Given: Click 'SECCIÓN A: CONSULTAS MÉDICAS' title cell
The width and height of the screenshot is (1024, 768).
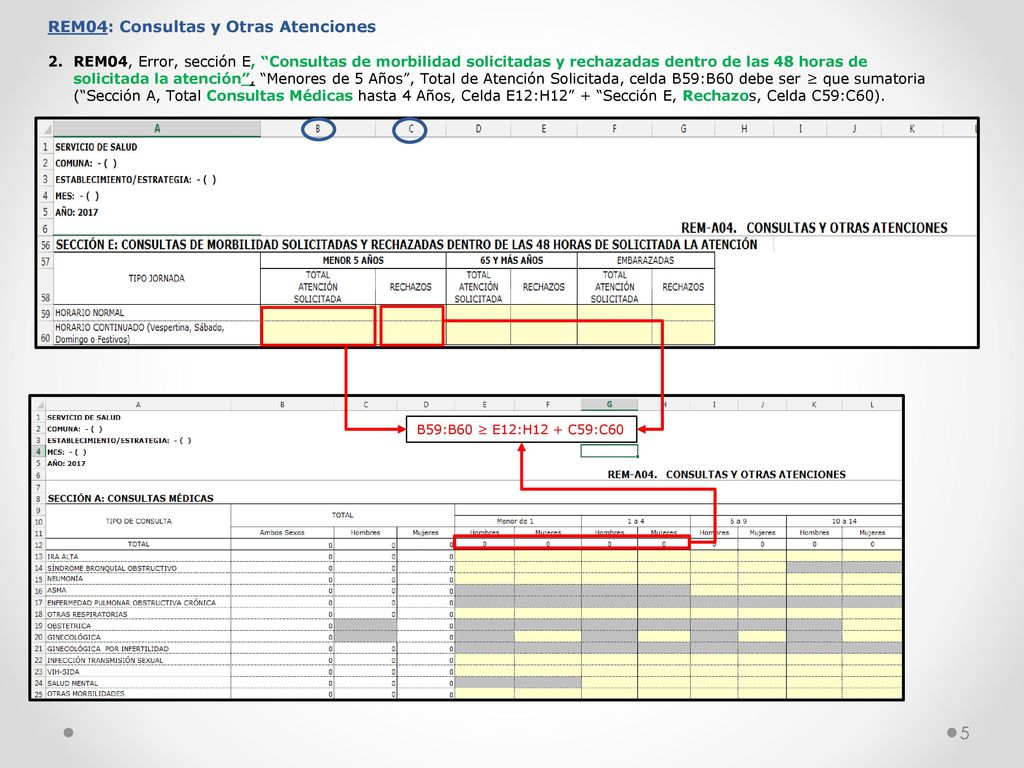Looking at the screenshot, I should (x=131, y=498).
